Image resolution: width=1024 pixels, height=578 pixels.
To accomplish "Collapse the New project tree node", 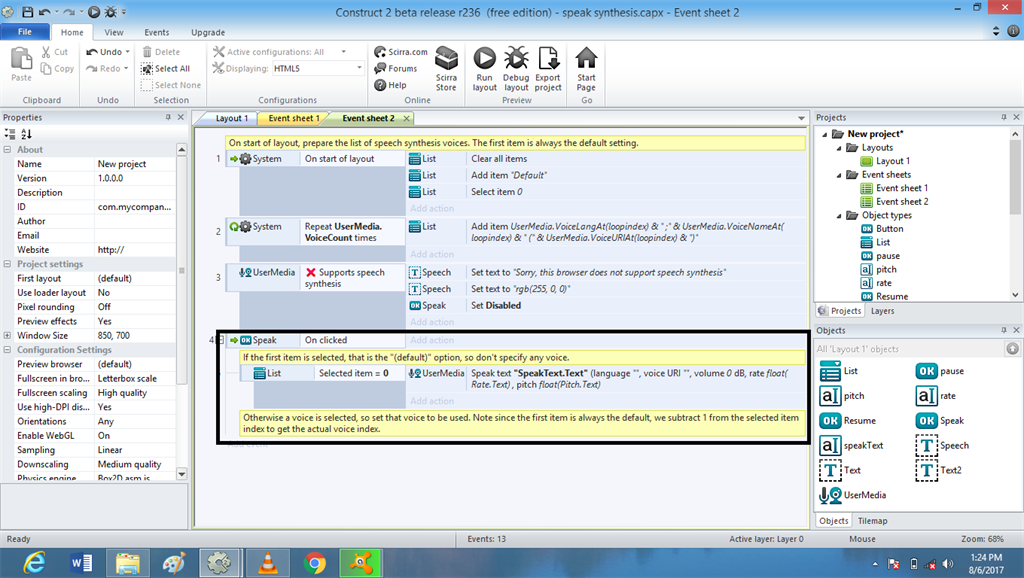I will pyautogui.click(x=825, y=134).
